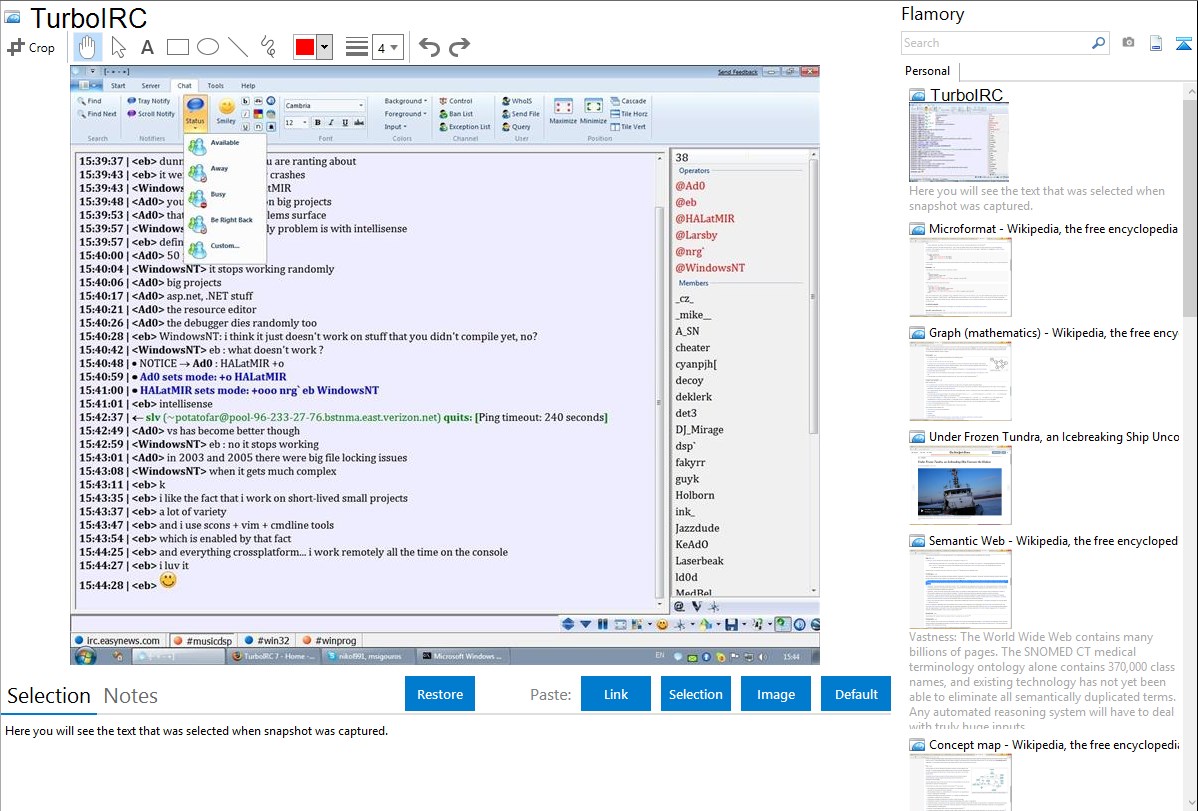Select the text annotation tool
The height and width of the screenshot is (811, 1198).
147,47
